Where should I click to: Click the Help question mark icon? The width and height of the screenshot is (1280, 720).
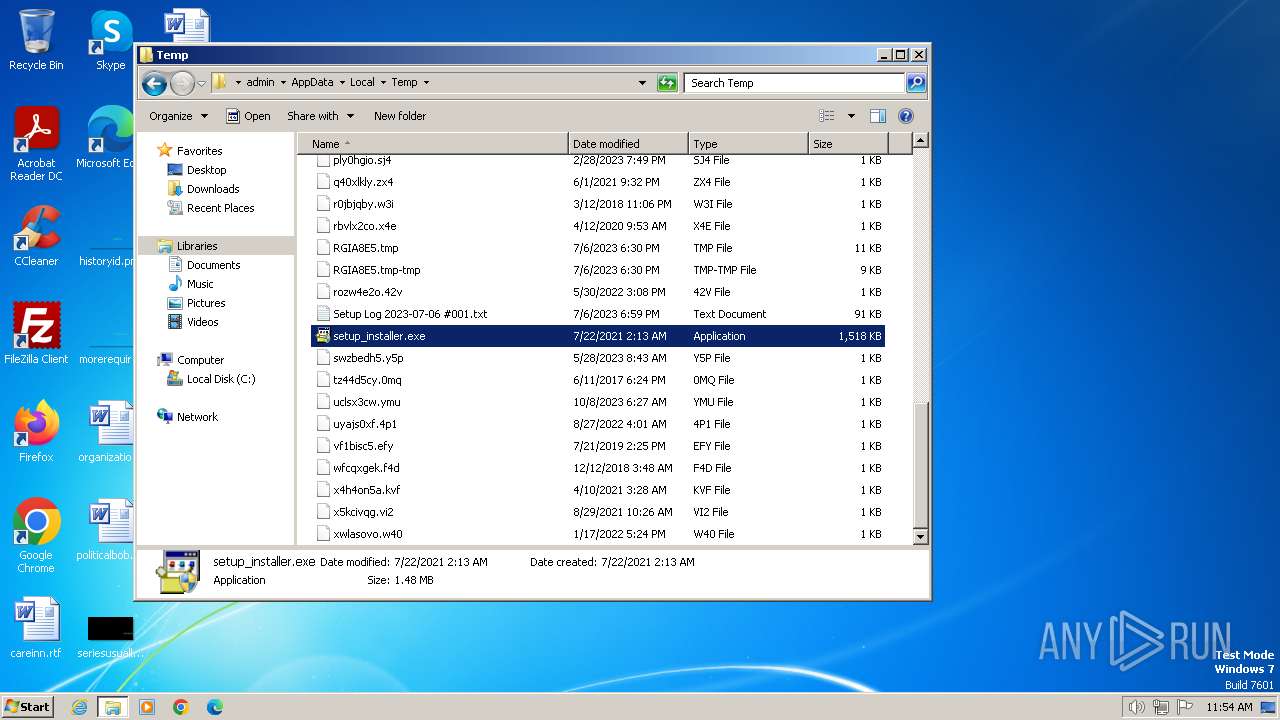(906, 116)
